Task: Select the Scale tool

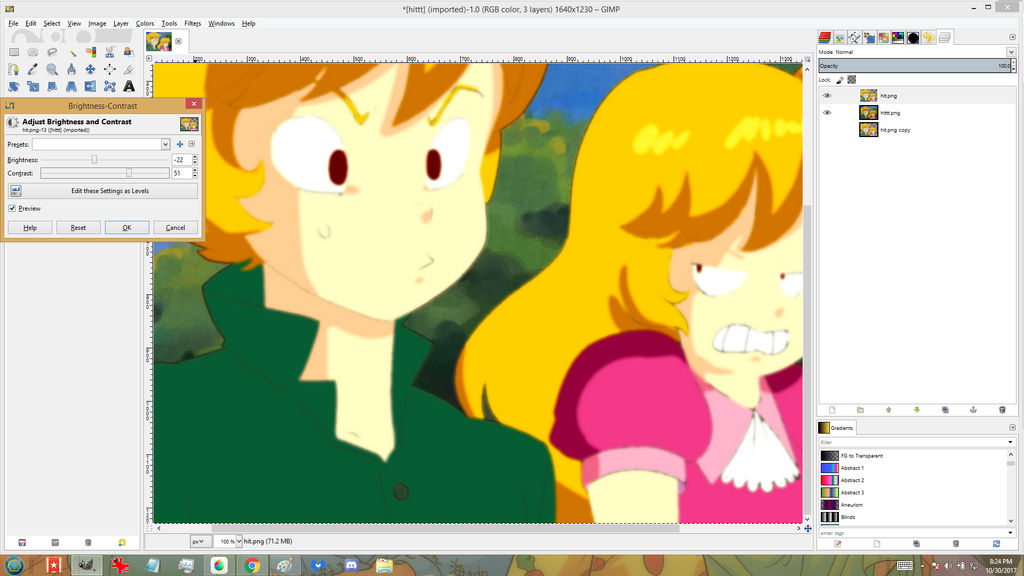Action: (x=33, y=86)
